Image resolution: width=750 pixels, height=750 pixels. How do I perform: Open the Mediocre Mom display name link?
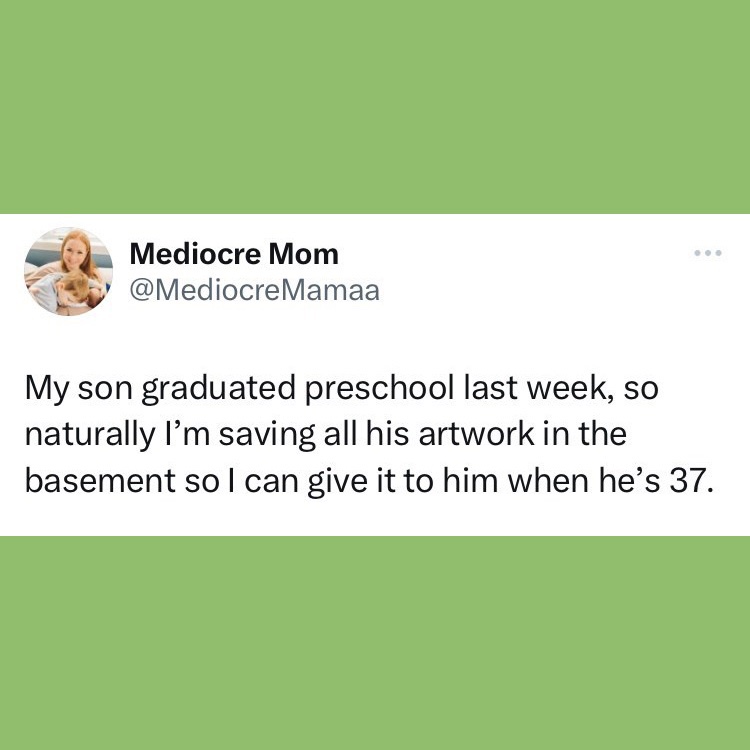click(235, 254)
